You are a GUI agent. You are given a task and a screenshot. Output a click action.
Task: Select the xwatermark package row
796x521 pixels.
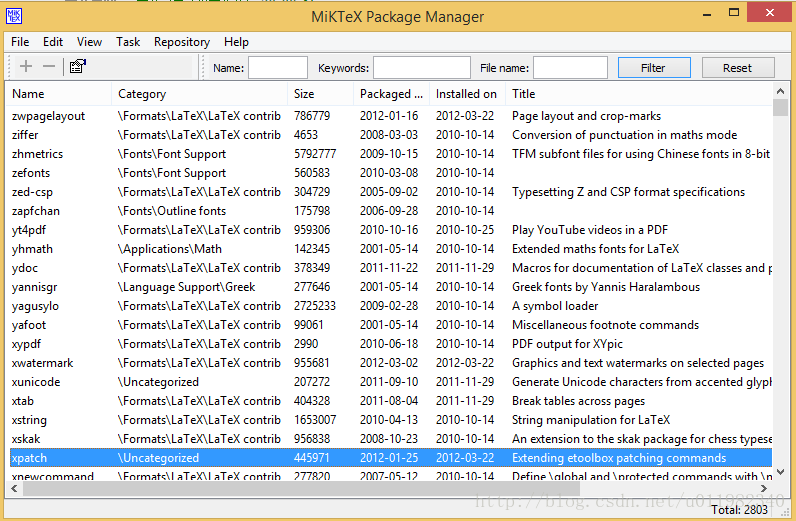pos(391,363)
